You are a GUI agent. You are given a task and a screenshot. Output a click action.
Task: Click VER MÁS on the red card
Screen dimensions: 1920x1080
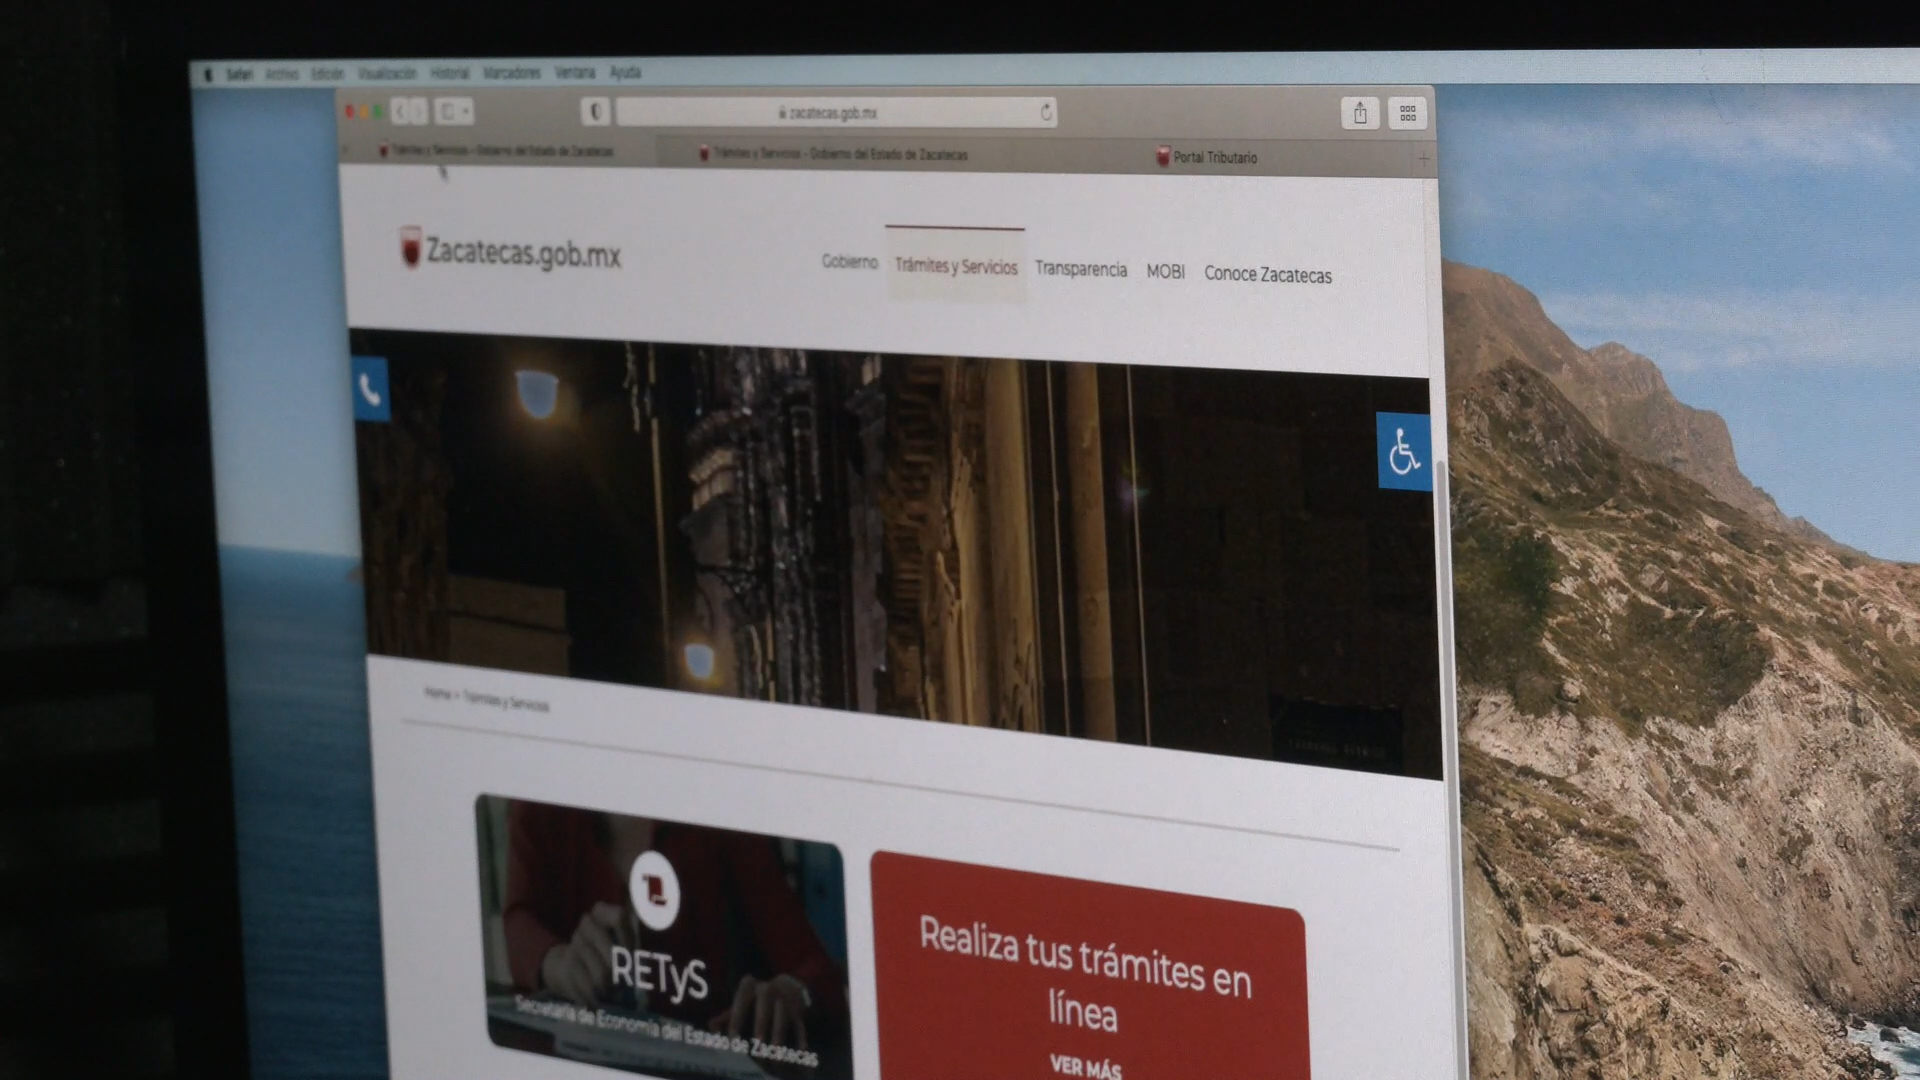point(1085,1066)
